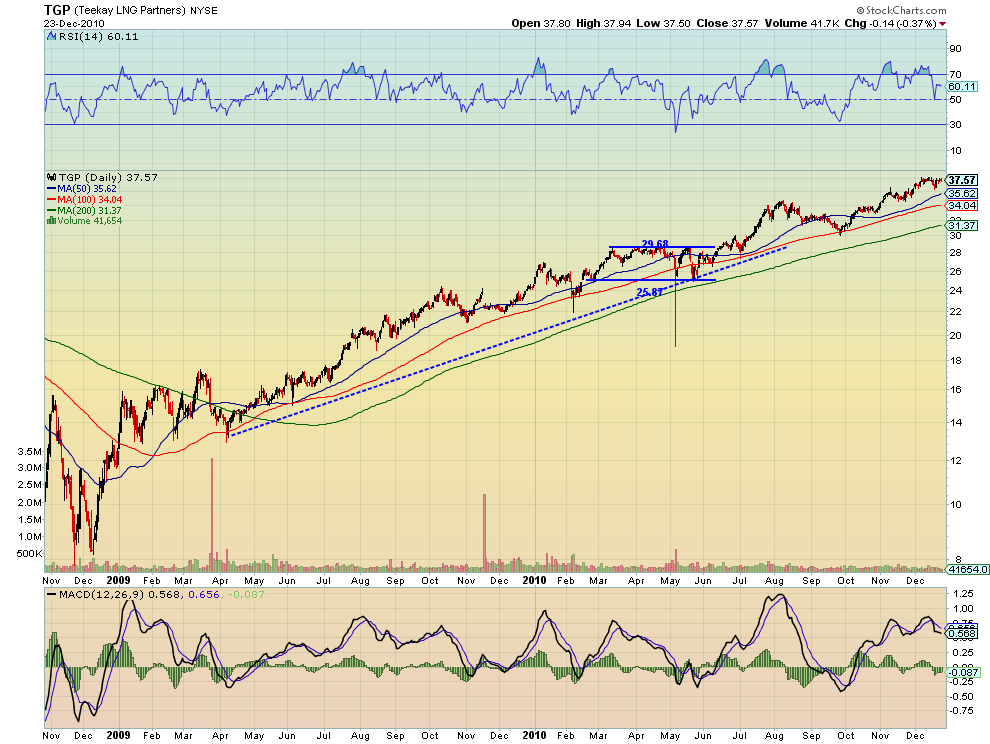The height and width of the screenshot is (744, 990).
Task: Click the MA50 value tag 35.62
Action: pos(962,194)
